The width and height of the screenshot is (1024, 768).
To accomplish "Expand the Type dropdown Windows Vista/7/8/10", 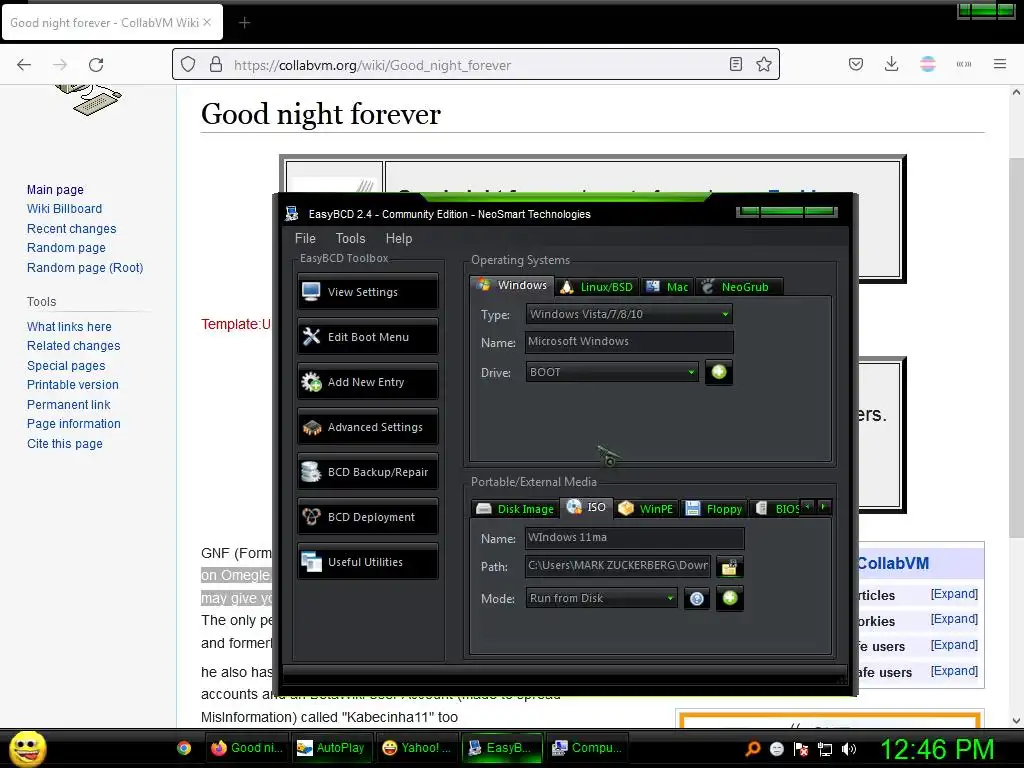I will 629,314.
